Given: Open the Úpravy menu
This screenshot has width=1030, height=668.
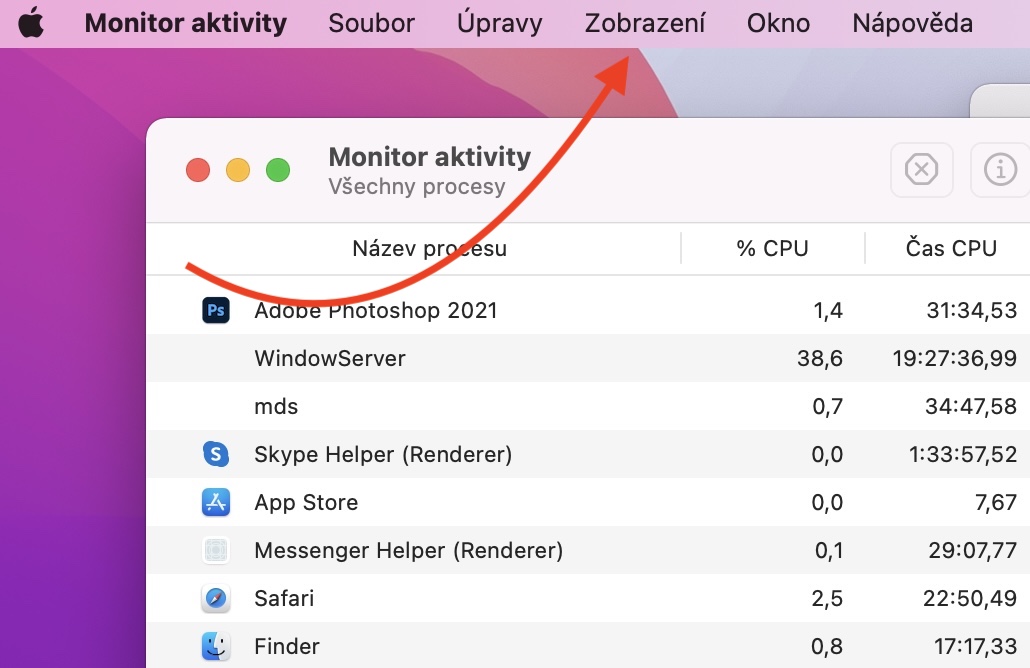Looking at the screenshot, I should coord(499,22).
